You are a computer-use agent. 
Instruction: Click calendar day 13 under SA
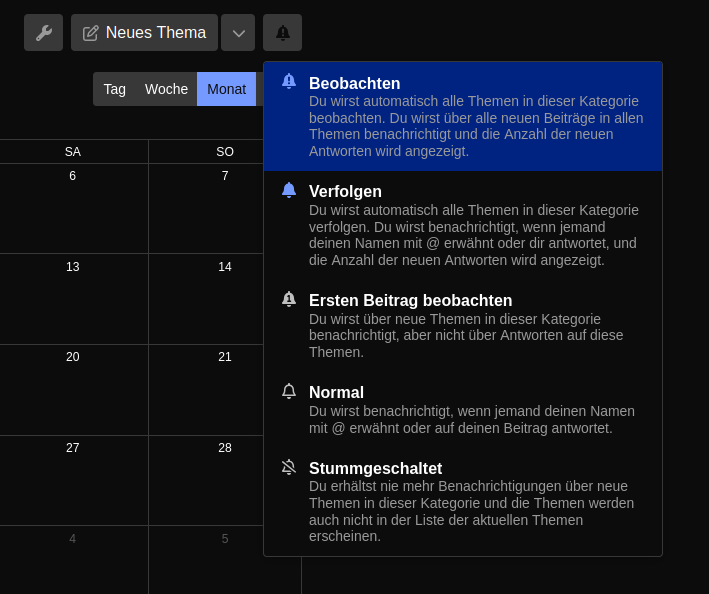tap(73, 298)
